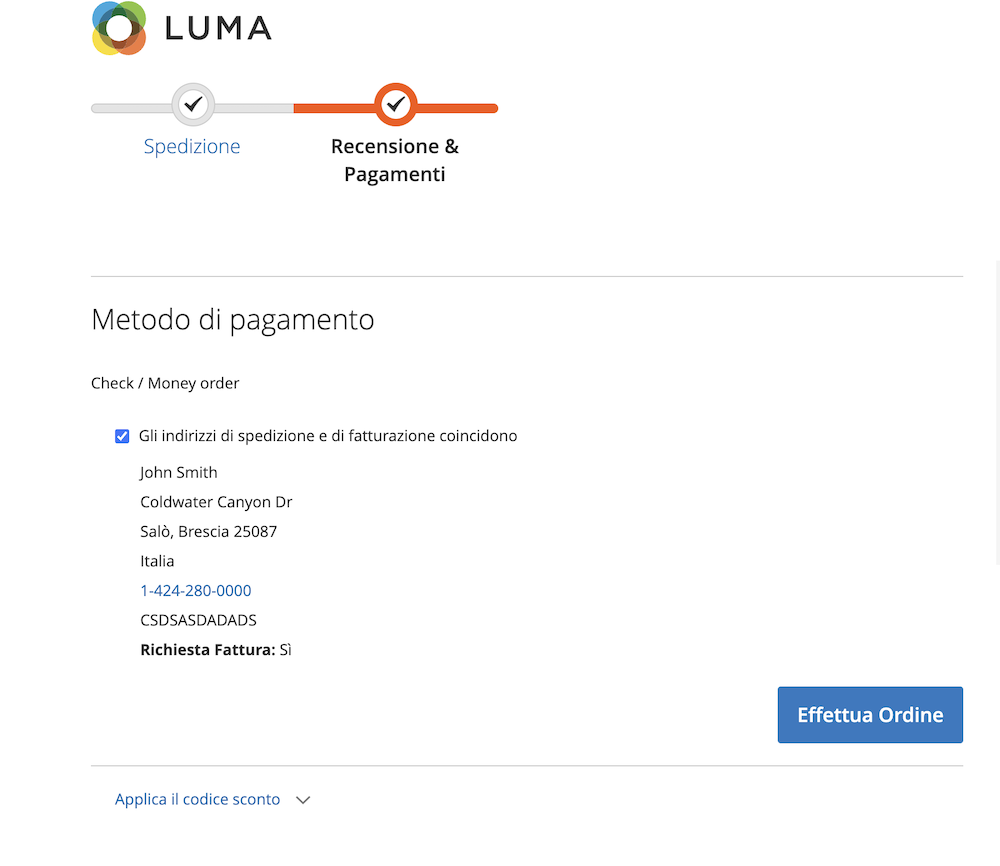The height and width of the screenshot is (866, 1000).
Task: Place order with Effettua Ordine button
Action: [870, 715]
